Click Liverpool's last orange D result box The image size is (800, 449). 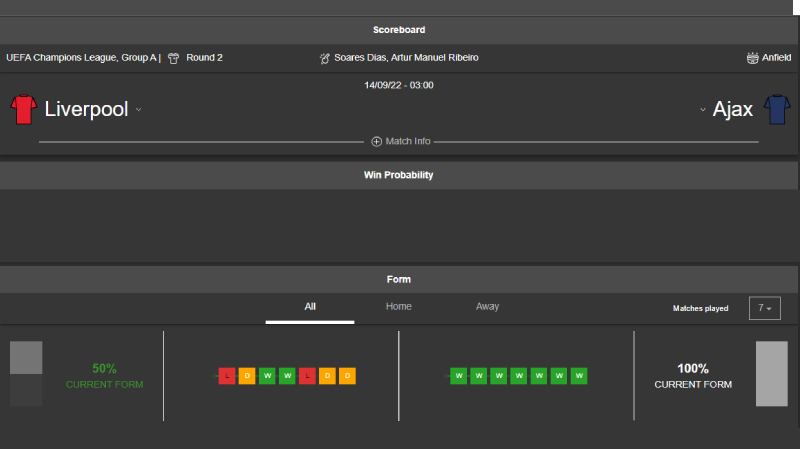click(347, 376)
